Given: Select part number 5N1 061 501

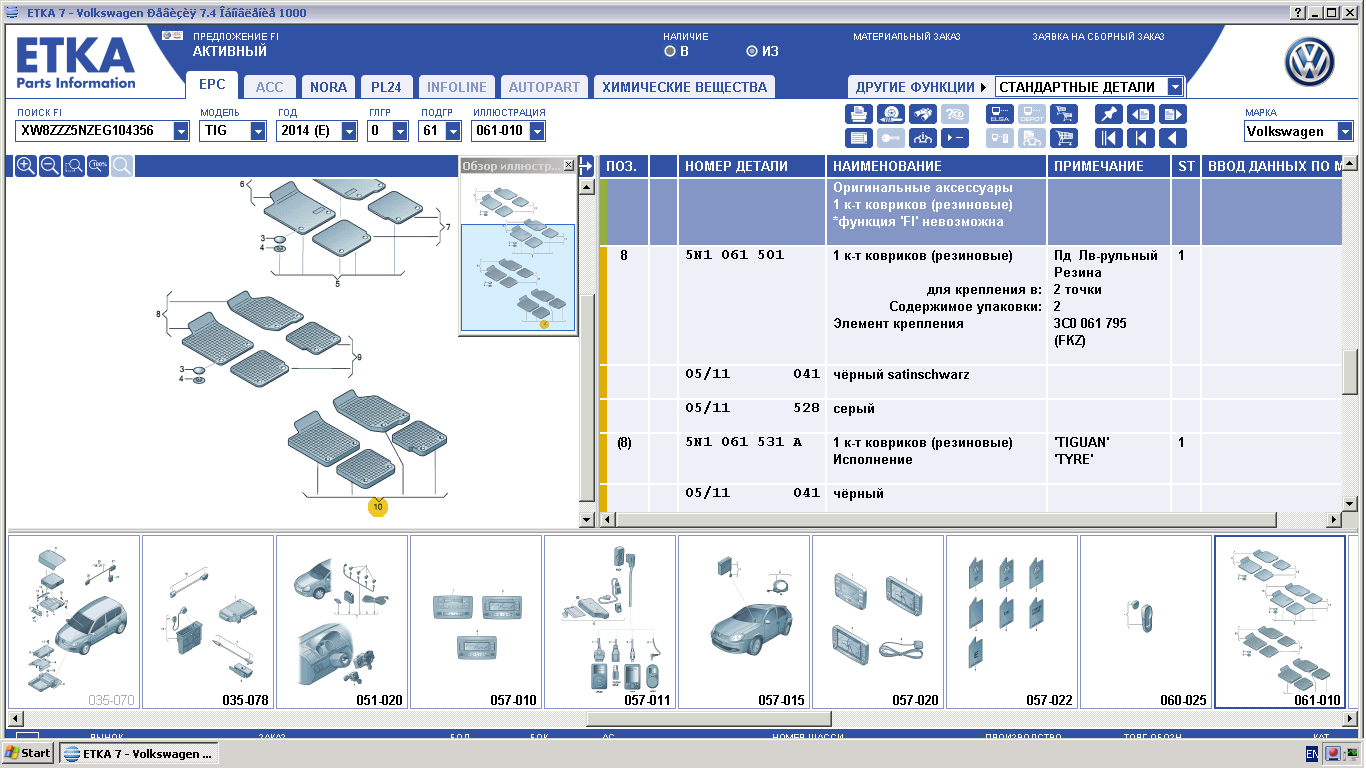Looking at the screenshot, I should pos(735,255).
